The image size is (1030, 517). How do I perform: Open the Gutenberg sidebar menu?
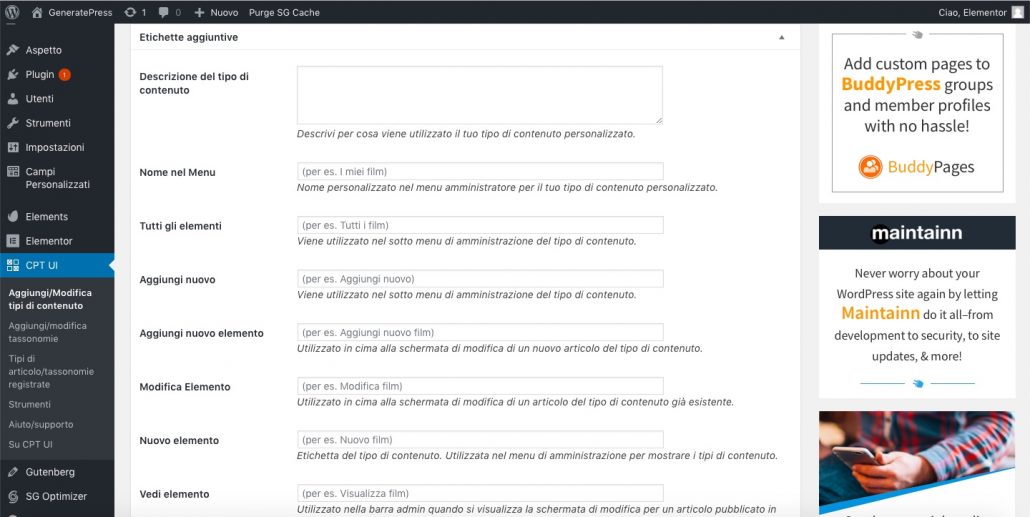pos(50,472)
